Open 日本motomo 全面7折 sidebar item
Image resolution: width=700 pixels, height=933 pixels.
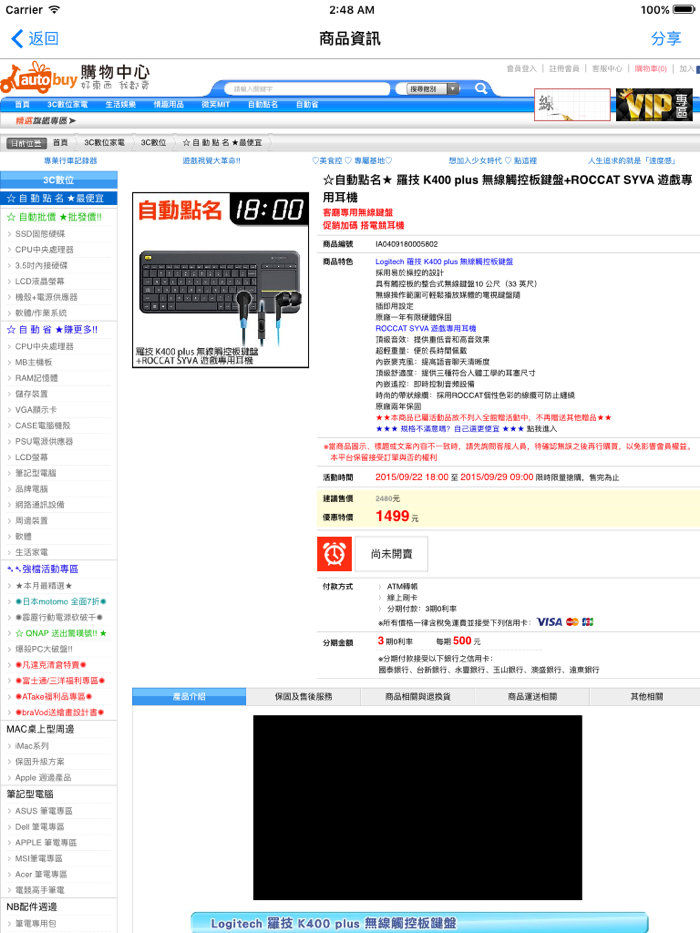pyautogui.click(x=61, y=602)
